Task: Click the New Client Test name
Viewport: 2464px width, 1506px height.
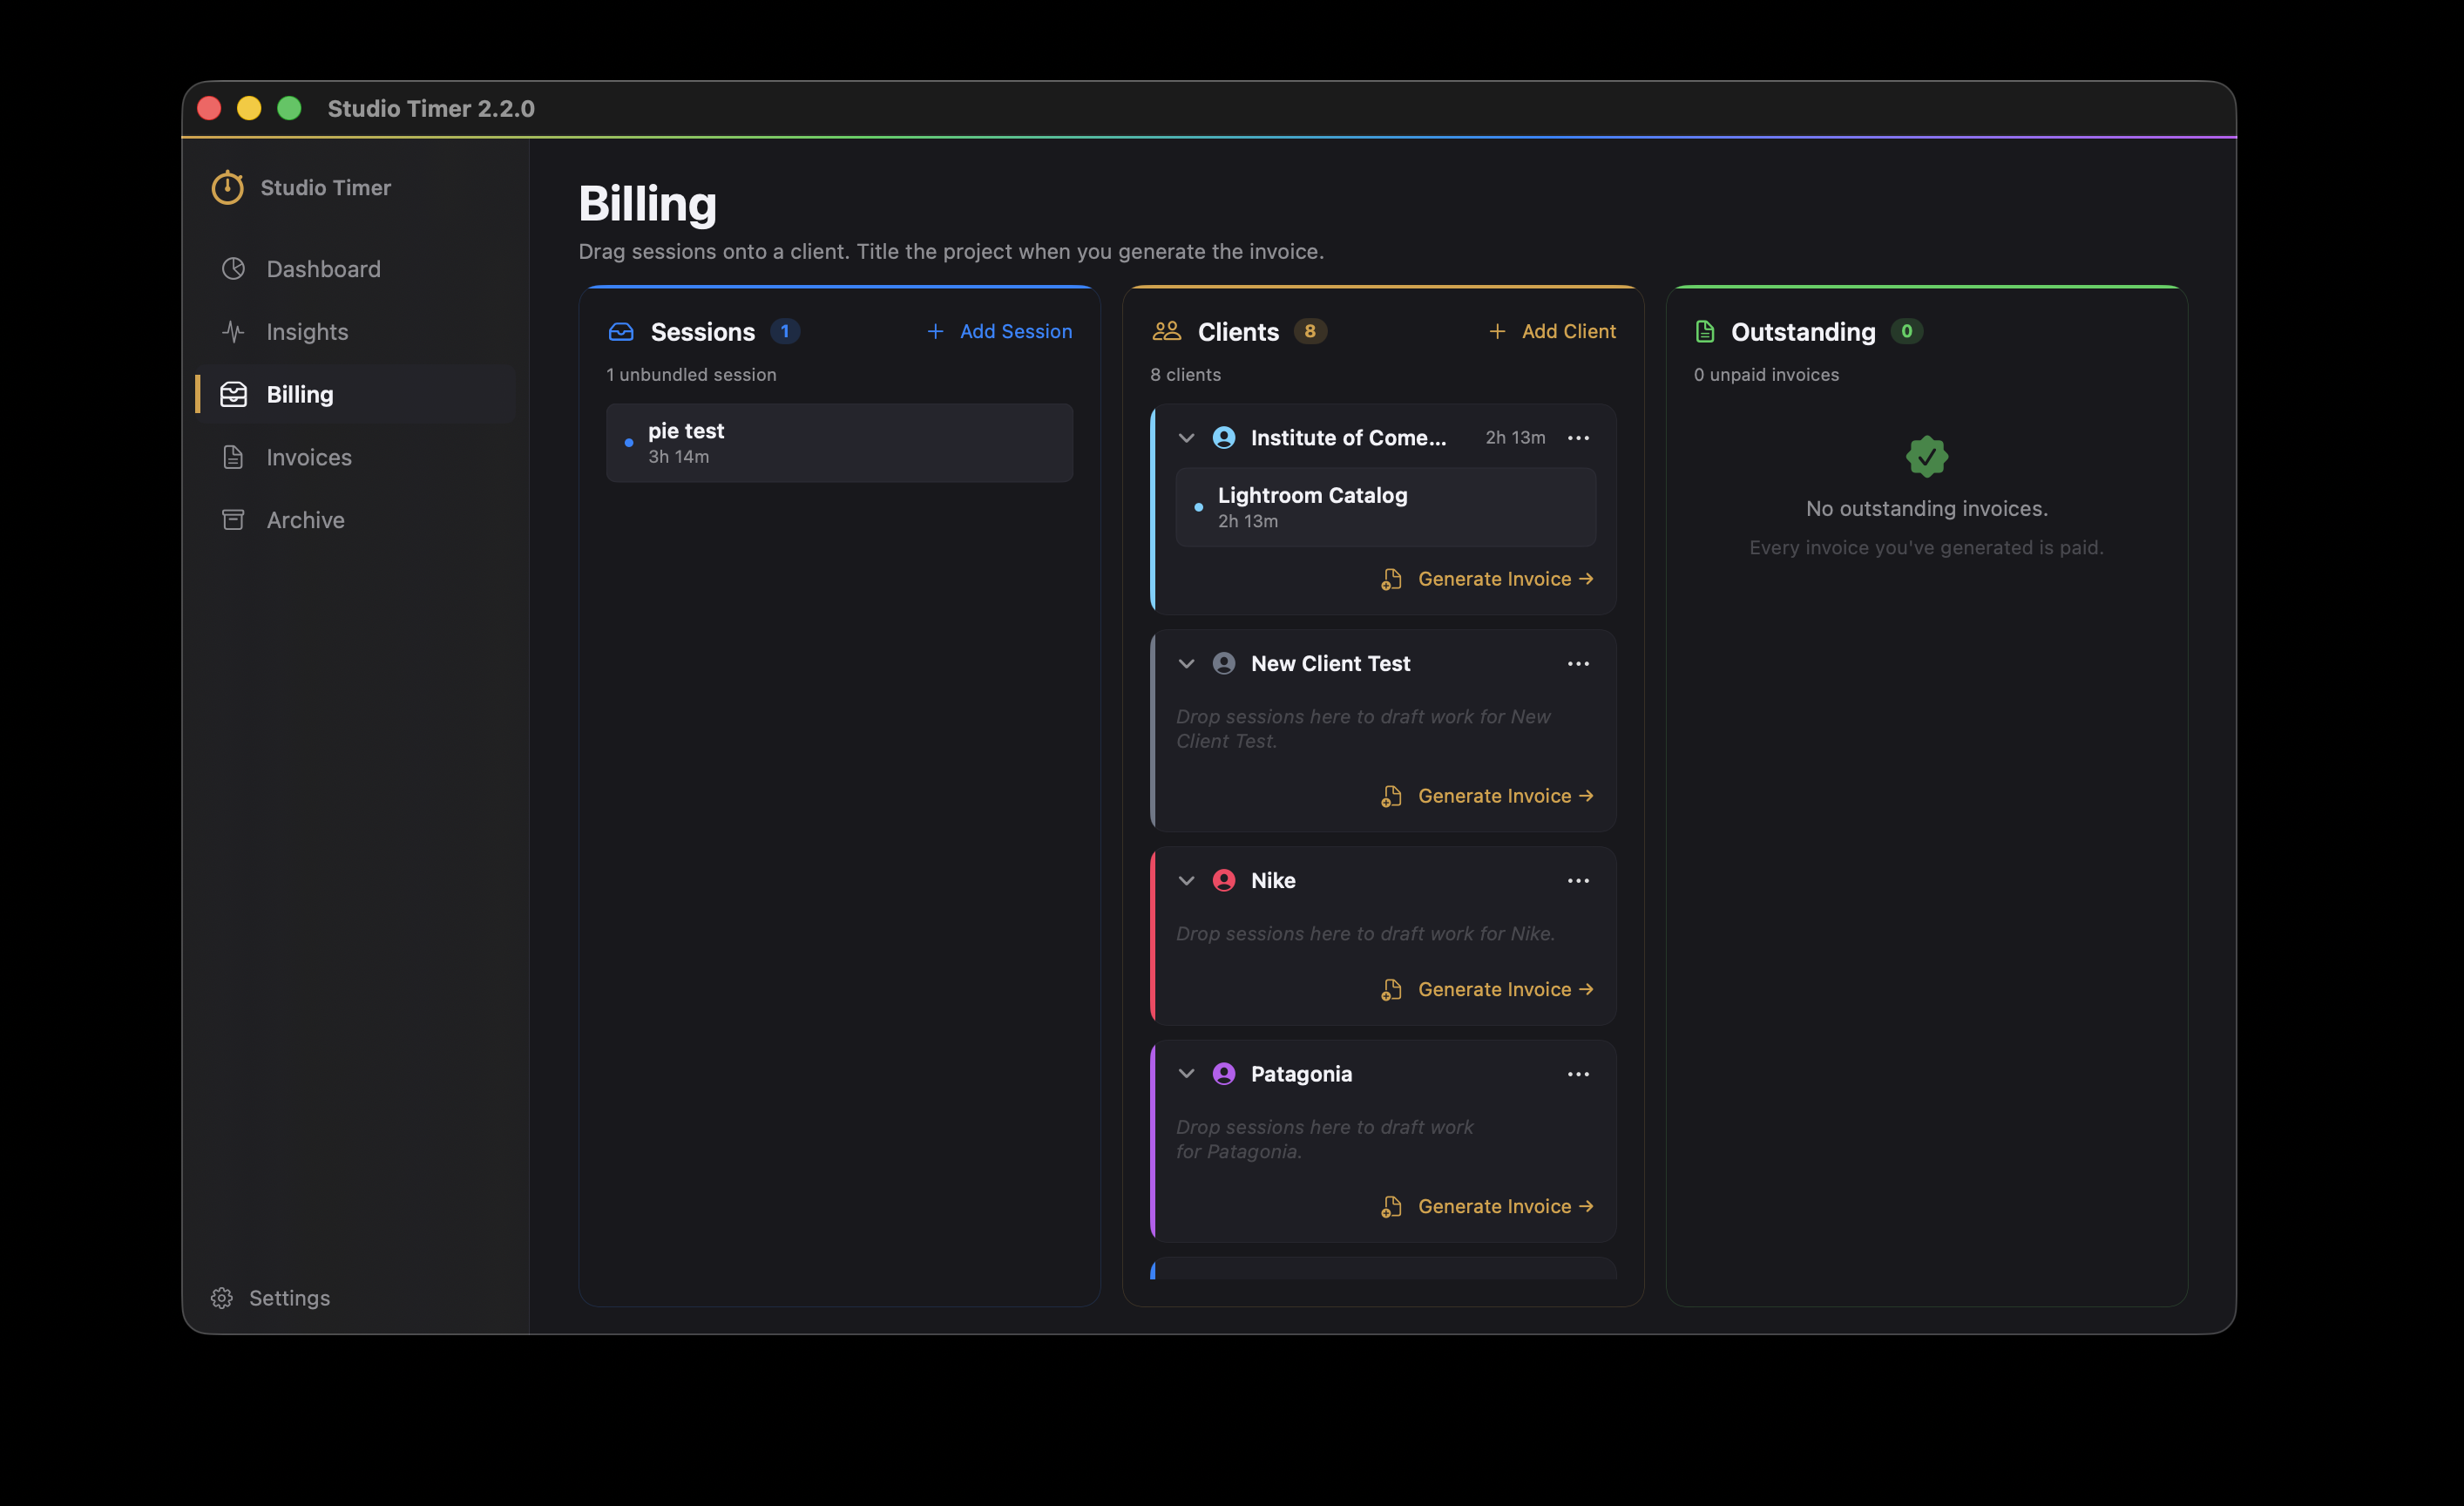Action: pyautogui.click(x=1330, y=664)
